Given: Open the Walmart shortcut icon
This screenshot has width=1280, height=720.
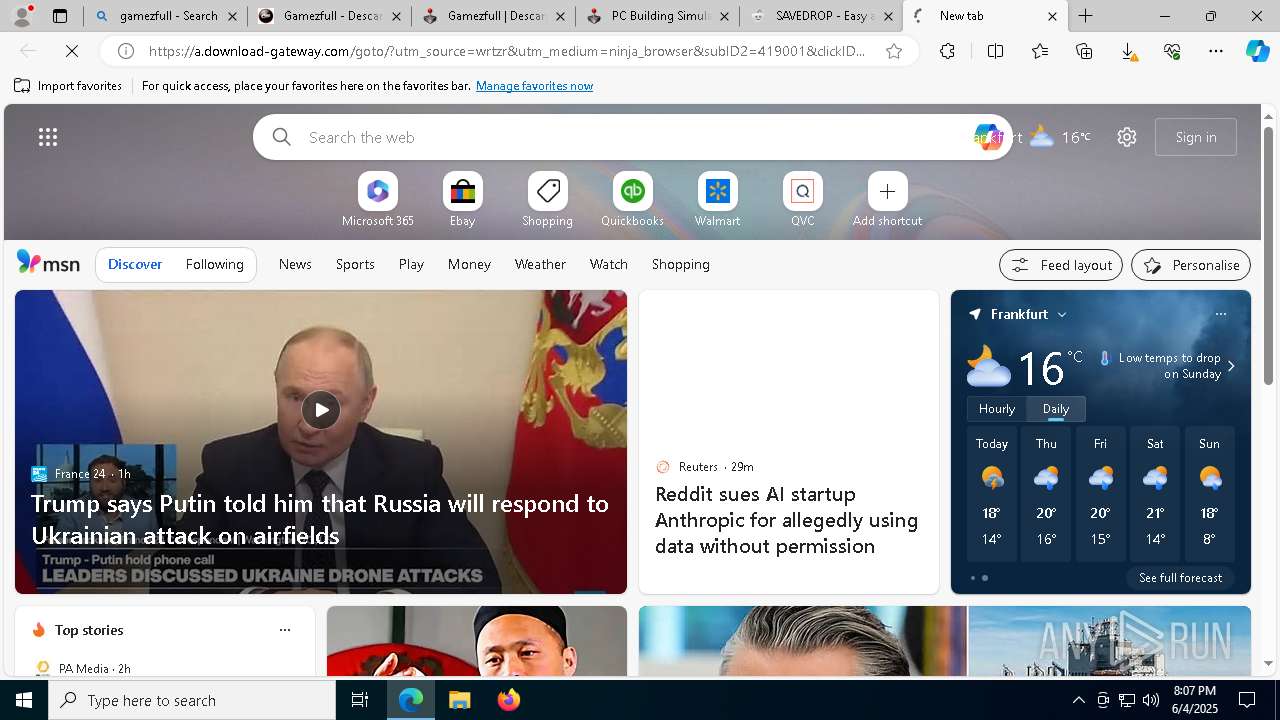Looking at the screenshot, I should (717, 191).
